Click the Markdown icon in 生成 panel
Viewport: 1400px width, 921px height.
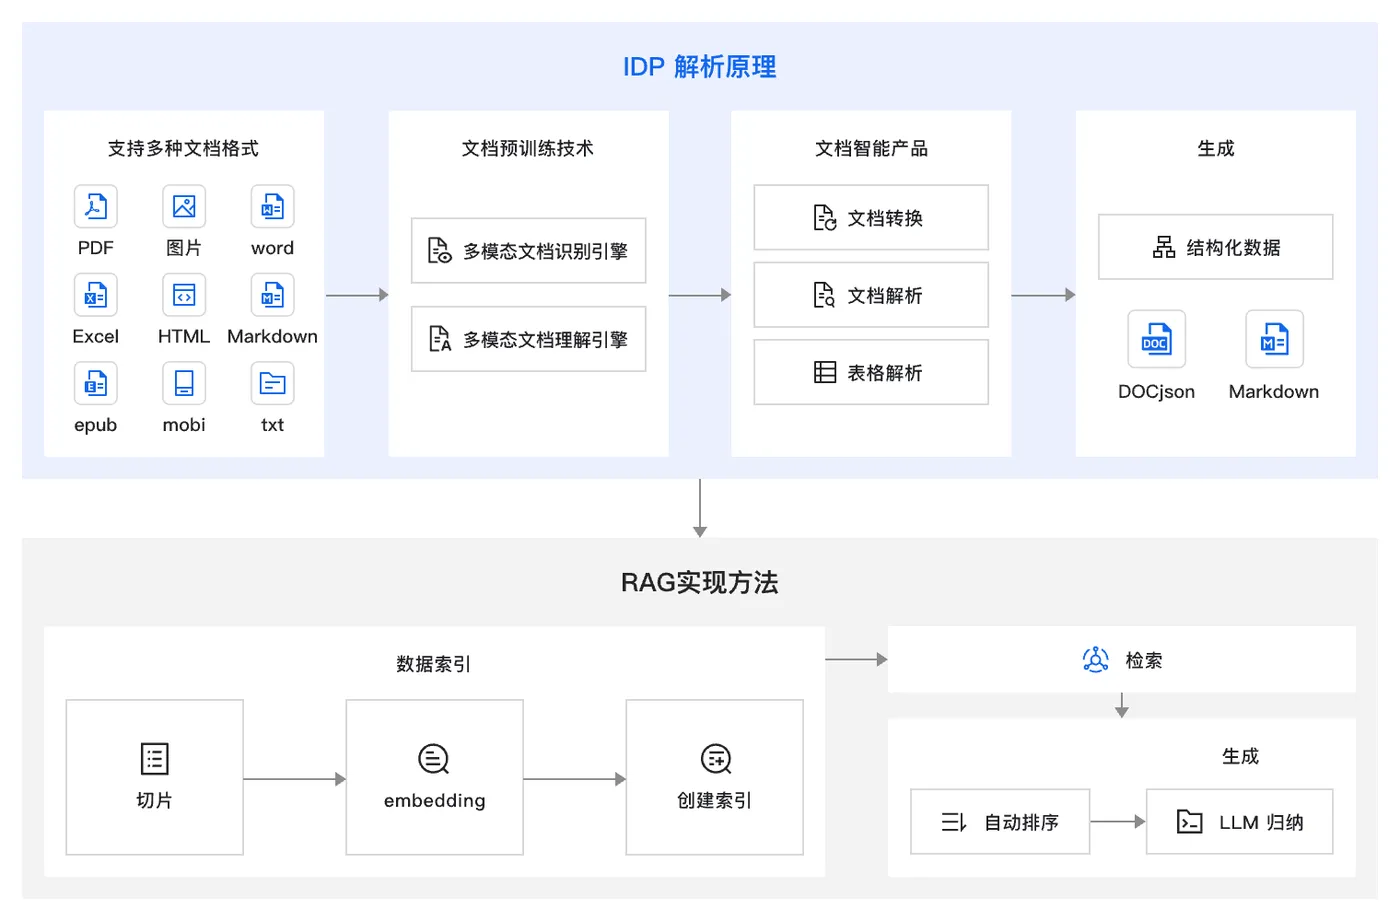(x=1274, y=339)
